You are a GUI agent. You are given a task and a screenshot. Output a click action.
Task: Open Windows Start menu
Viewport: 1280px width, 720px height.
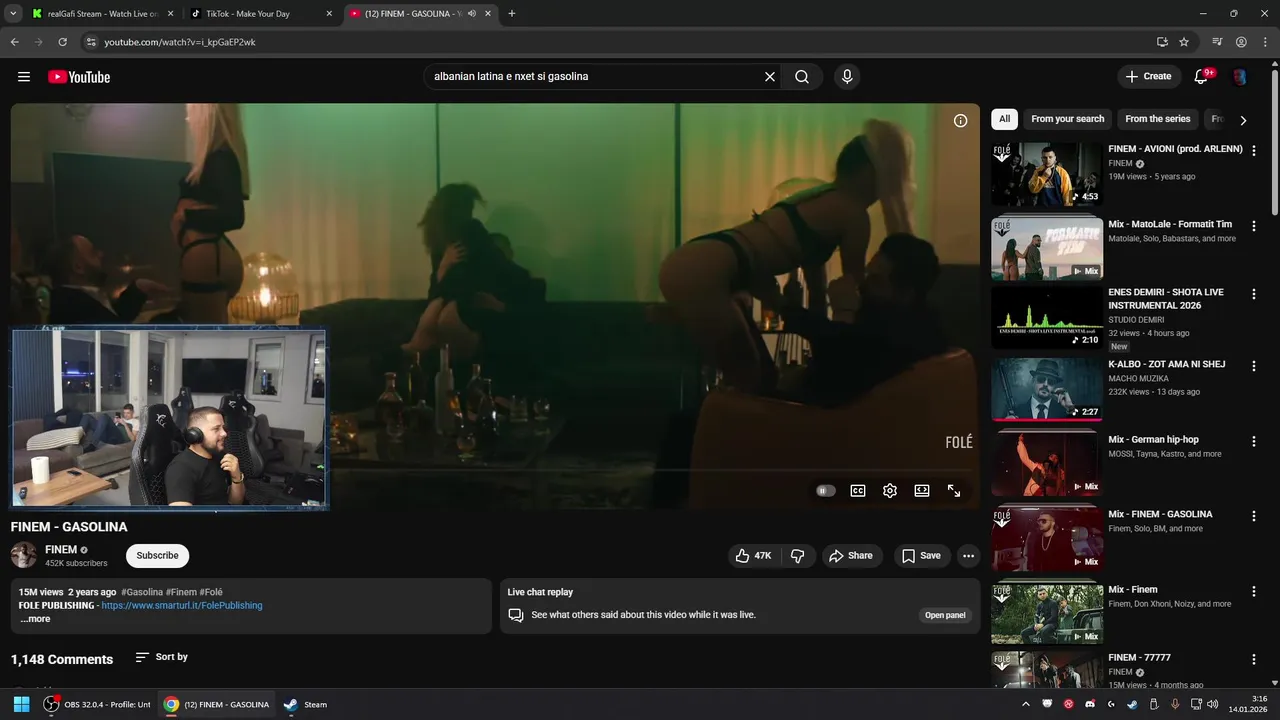tap(21, 704)
